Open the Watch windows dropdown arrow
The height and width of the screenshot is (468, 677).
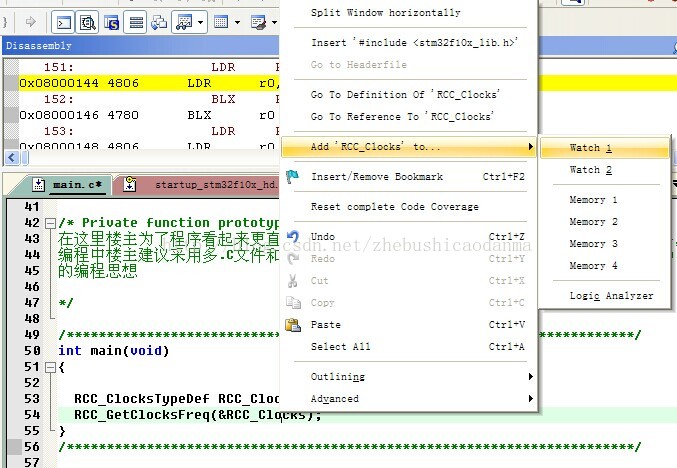coord(200,21)
